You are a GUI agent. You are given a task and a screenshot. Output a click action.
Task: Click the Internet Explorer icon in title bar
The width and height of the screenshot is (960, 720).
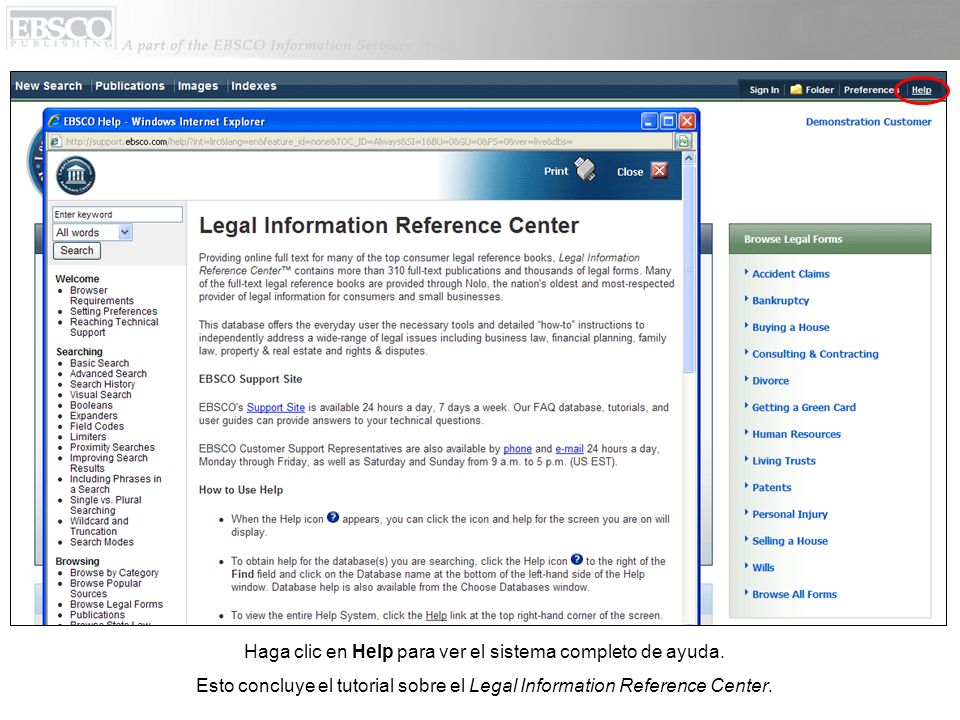point(54,121)
